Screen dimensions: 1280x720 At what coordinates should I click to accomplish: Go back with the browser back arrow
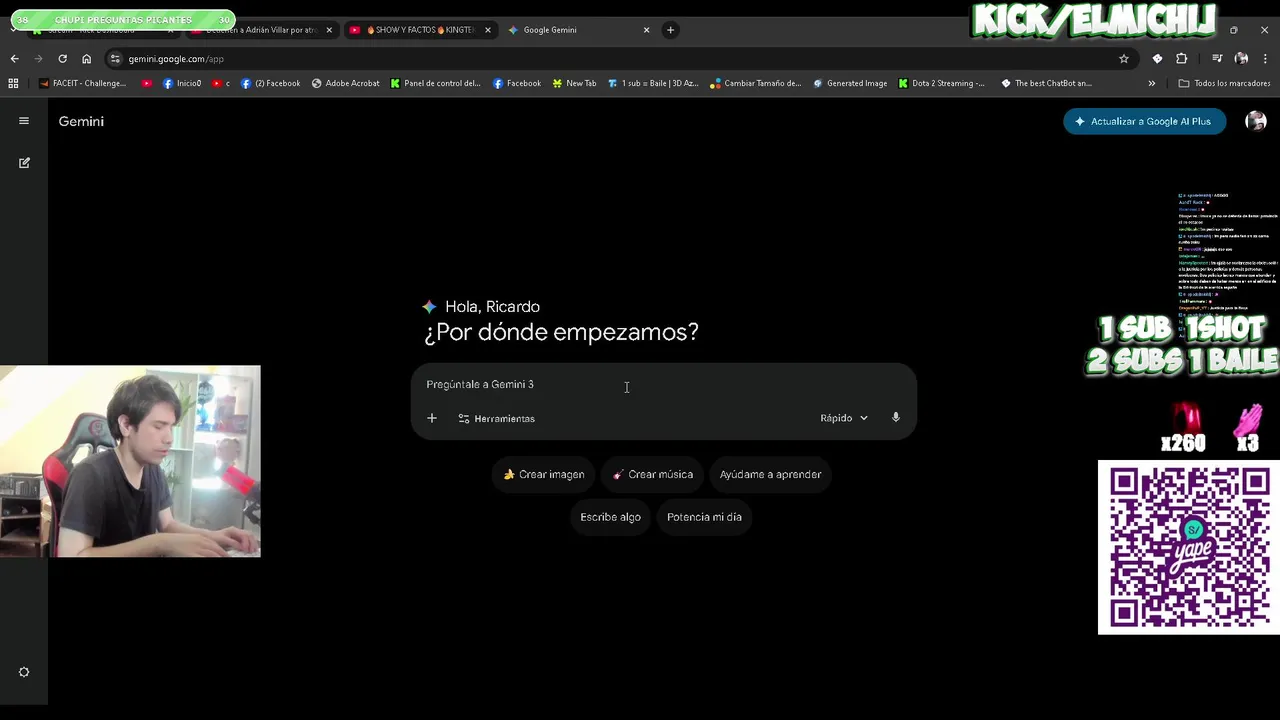[x=14, y=59]
